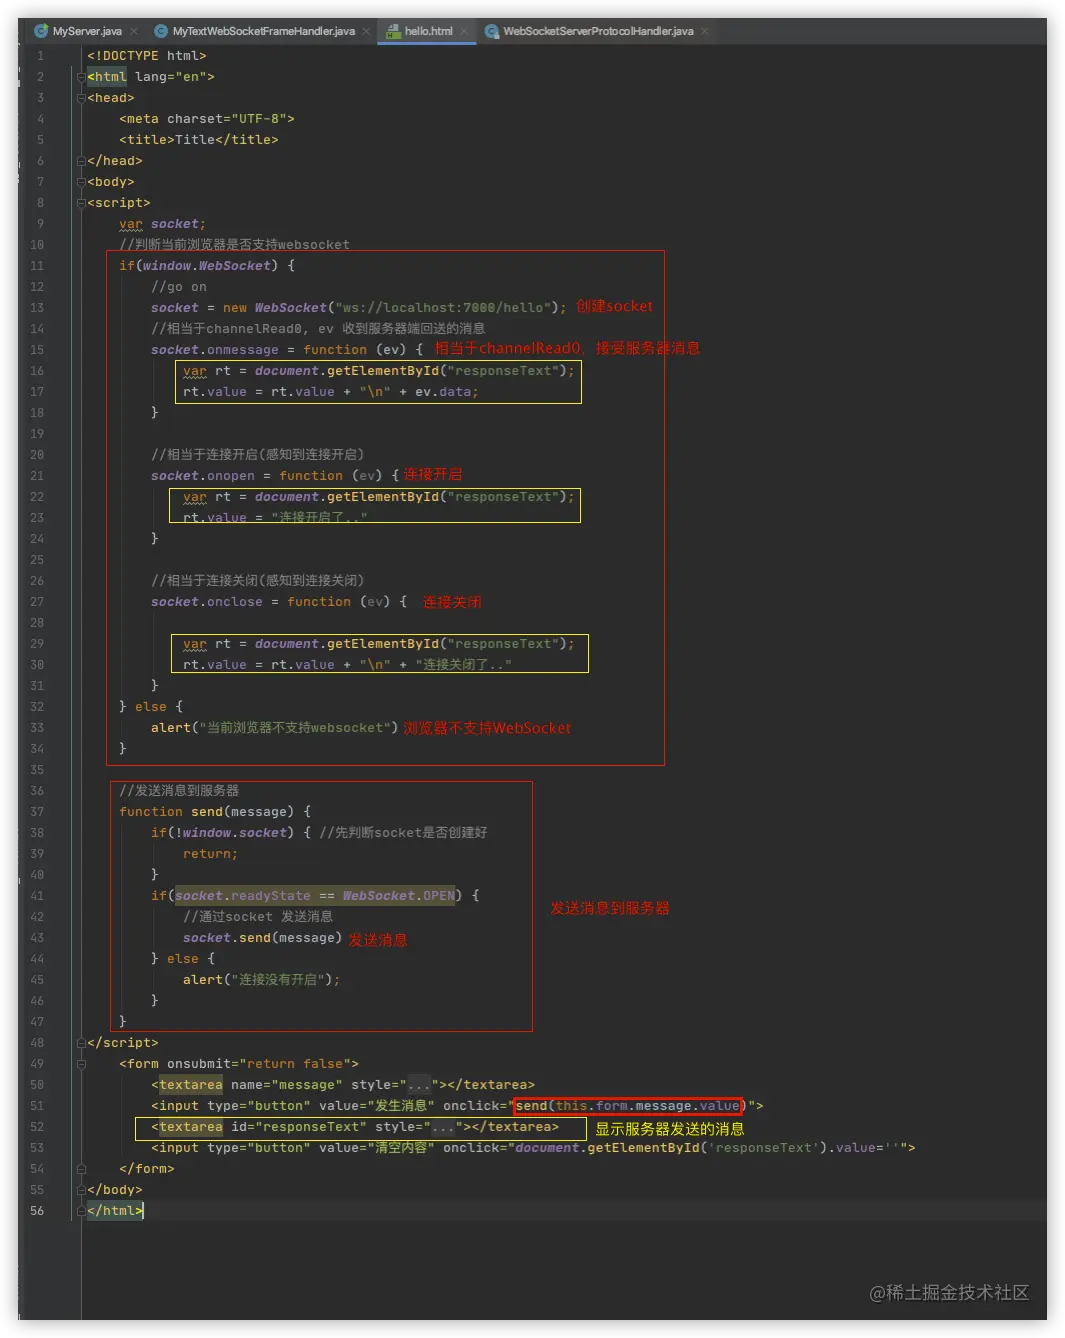Place cursor on <!DOCTYPE html> text

coord(146,56)
